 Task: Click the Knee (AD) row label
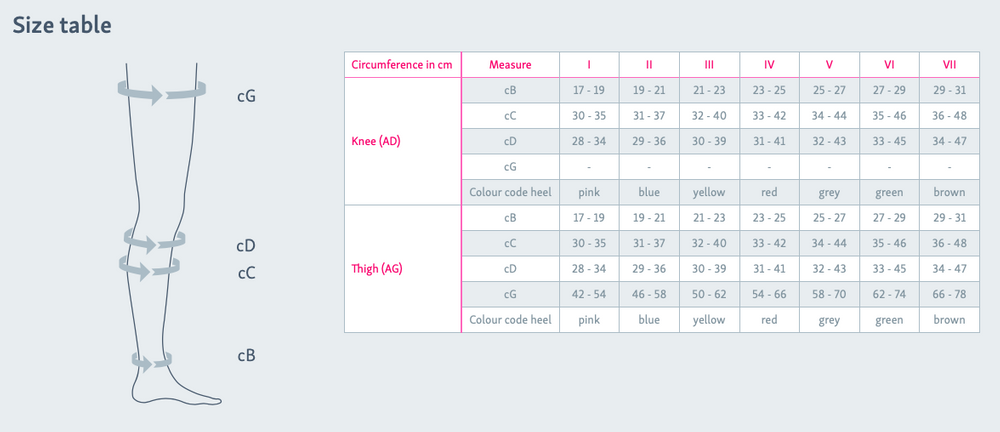376,141
